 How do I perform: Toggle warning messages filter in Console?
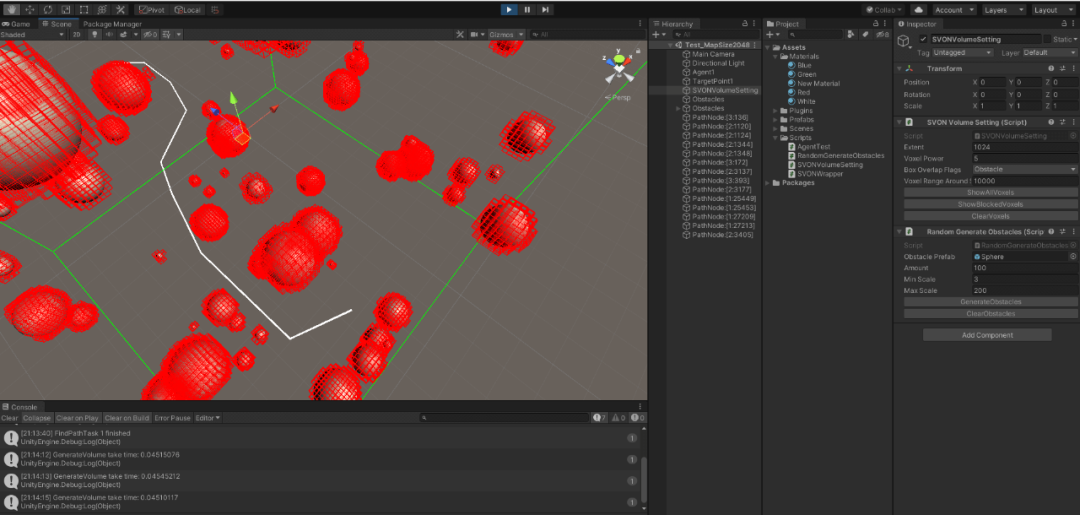tap(619, 418)
